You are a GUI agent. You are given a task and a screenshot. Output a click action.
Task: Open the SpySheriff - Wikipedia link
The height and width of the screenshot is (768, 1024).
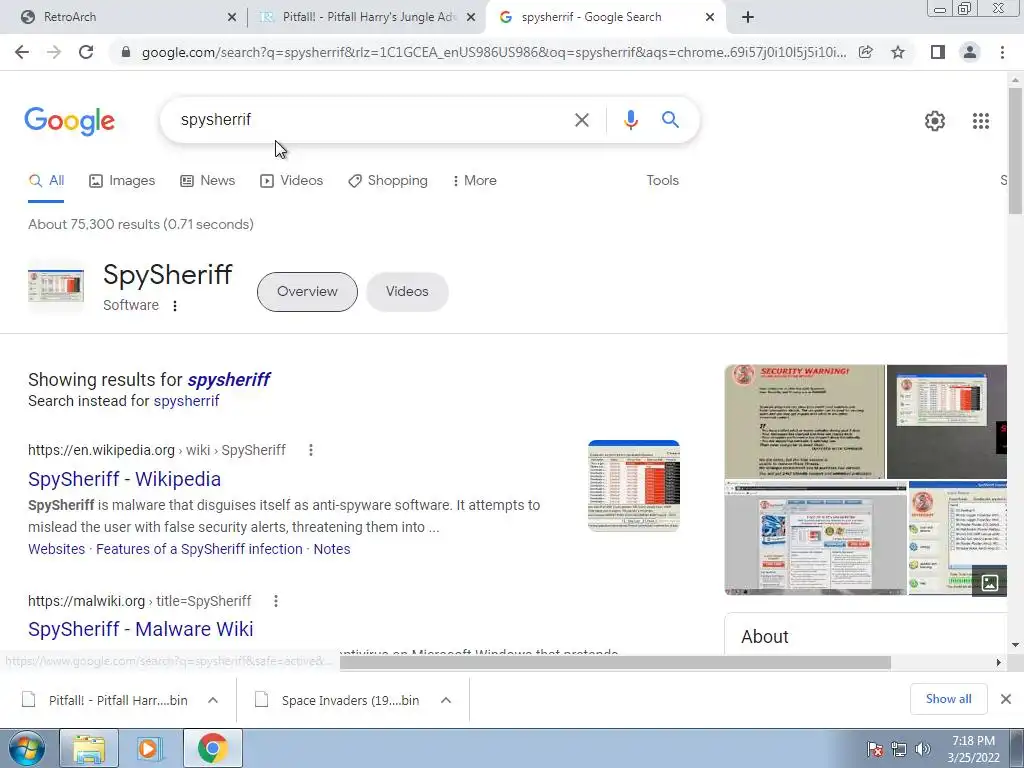point(125,479)
